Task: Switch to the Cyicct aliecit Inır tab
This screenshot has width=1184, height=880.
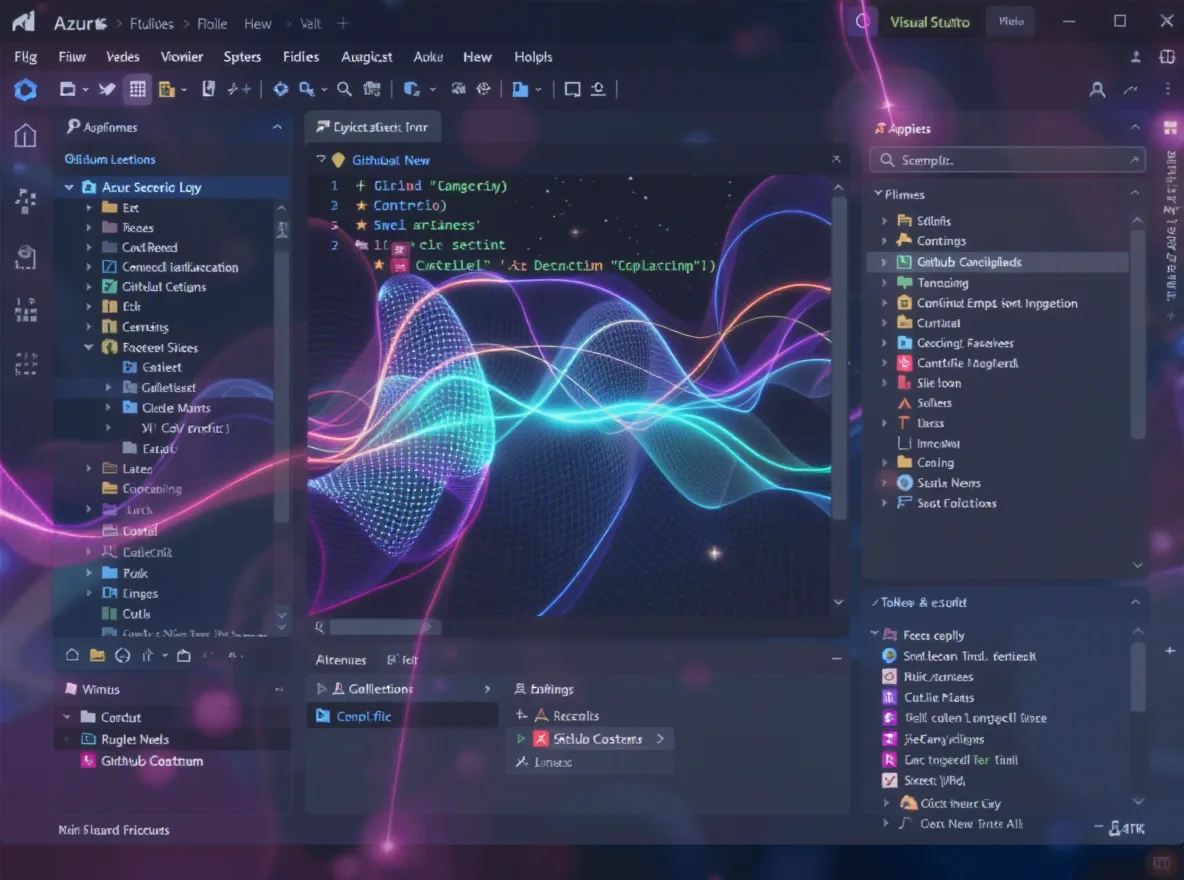Action: pyautogui.click(x=372, y=127)
